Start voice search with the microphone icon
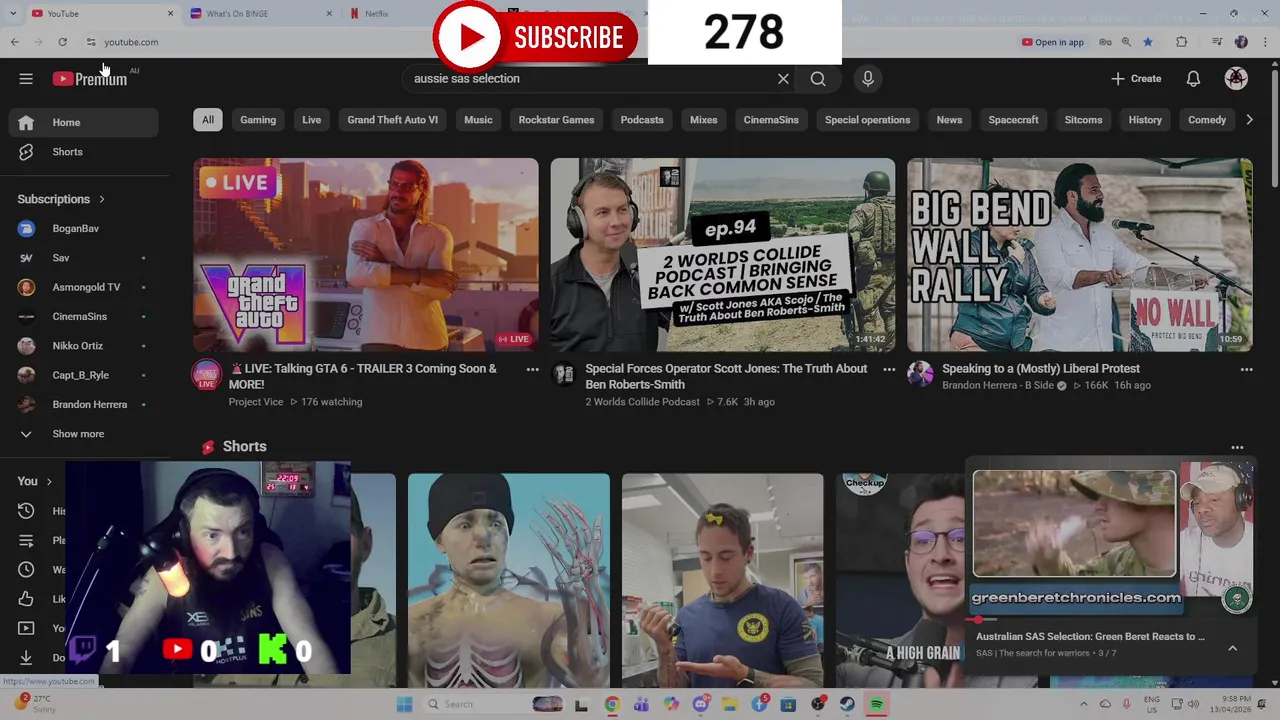 coord(868,79)
